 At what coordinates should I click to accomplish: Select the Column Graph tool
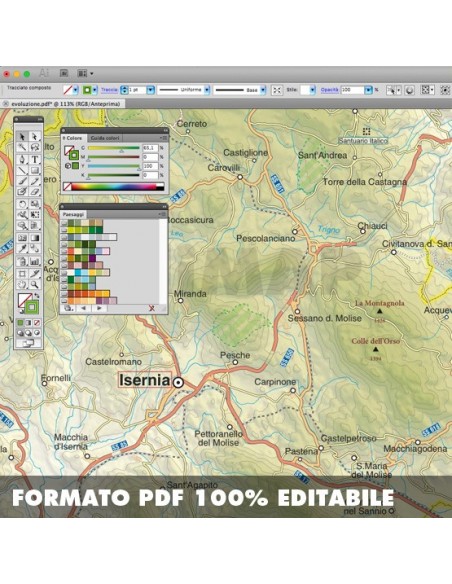(x=35, y=261)
